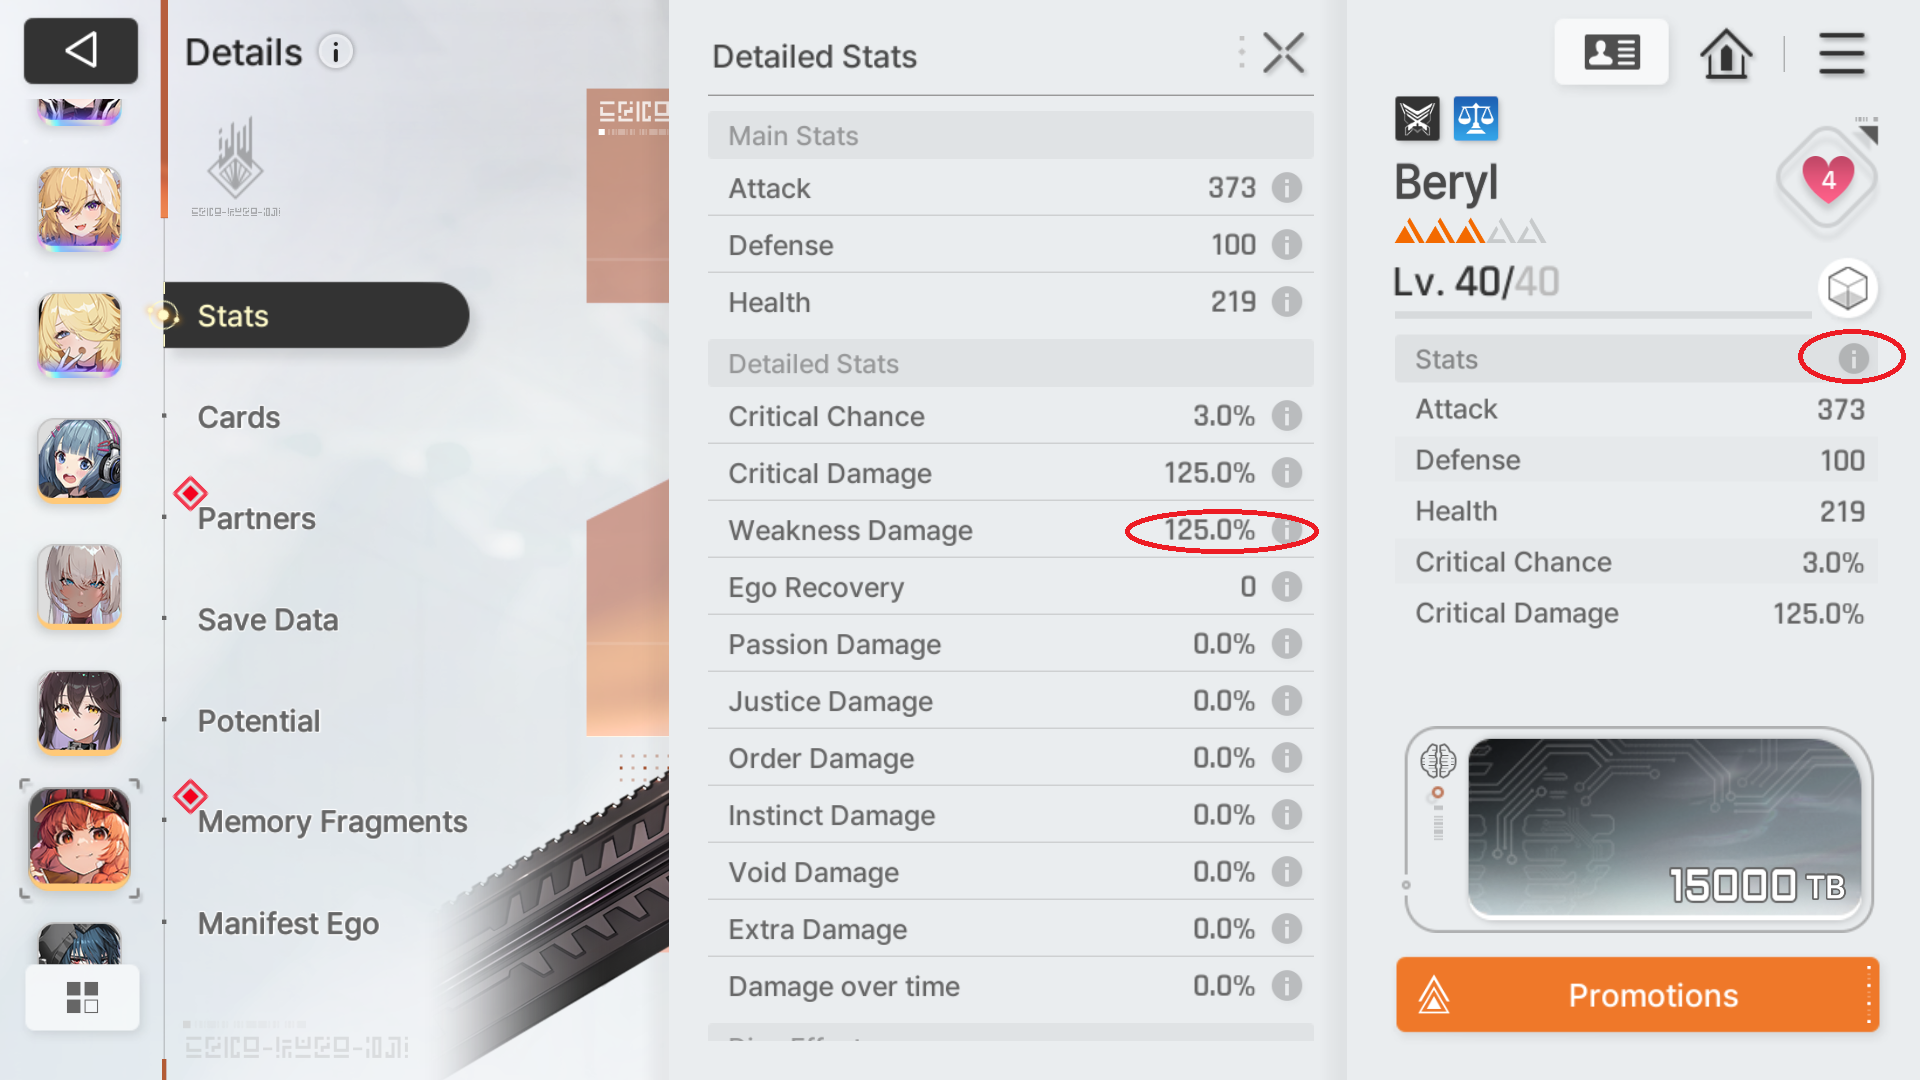
Task: Tap the info icon next to Attack
Action: [1287, 188]
